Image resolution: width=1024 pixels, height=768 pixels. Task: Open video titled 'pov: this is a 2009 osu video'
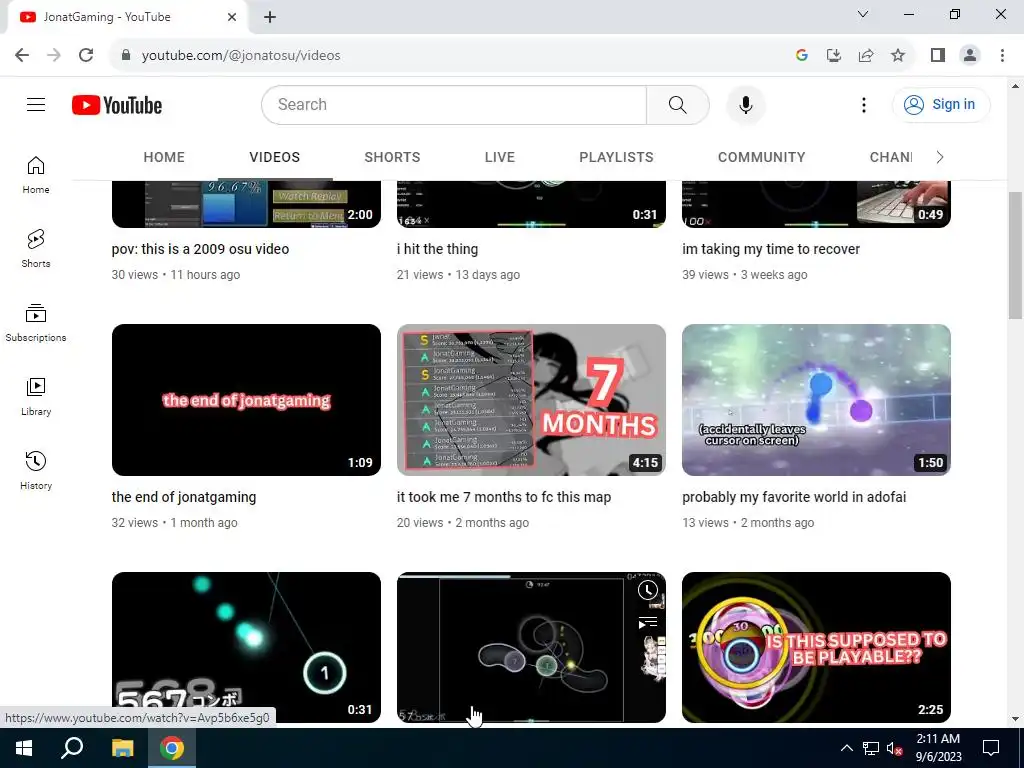coord(200,249)
